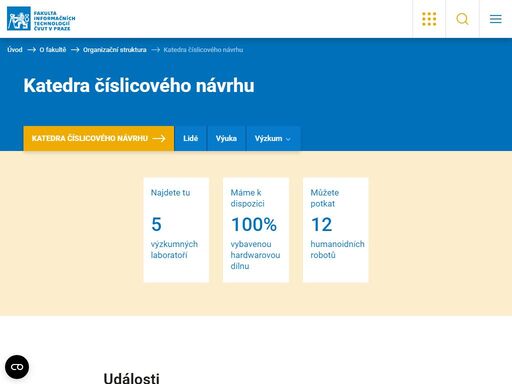This screenshot has width=512, height=384.
Task: Open Organizační struktura breadcrumb
Action: click(x=115, y=50)
